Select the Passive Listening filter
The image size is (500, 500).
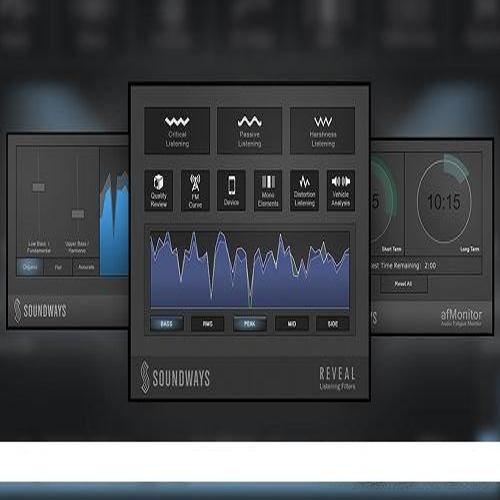(249, 131)
